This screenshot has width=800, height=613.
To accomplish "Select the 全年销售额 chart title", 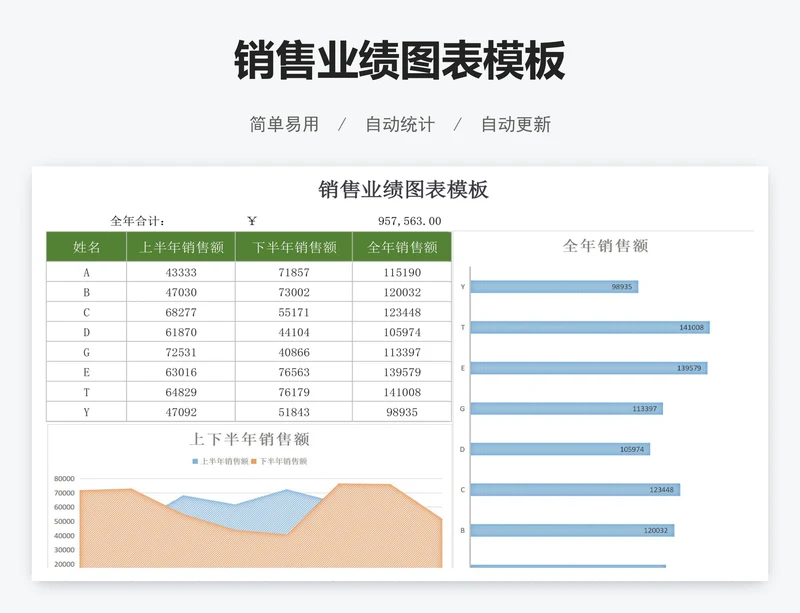I will click(x=608, y=246).
